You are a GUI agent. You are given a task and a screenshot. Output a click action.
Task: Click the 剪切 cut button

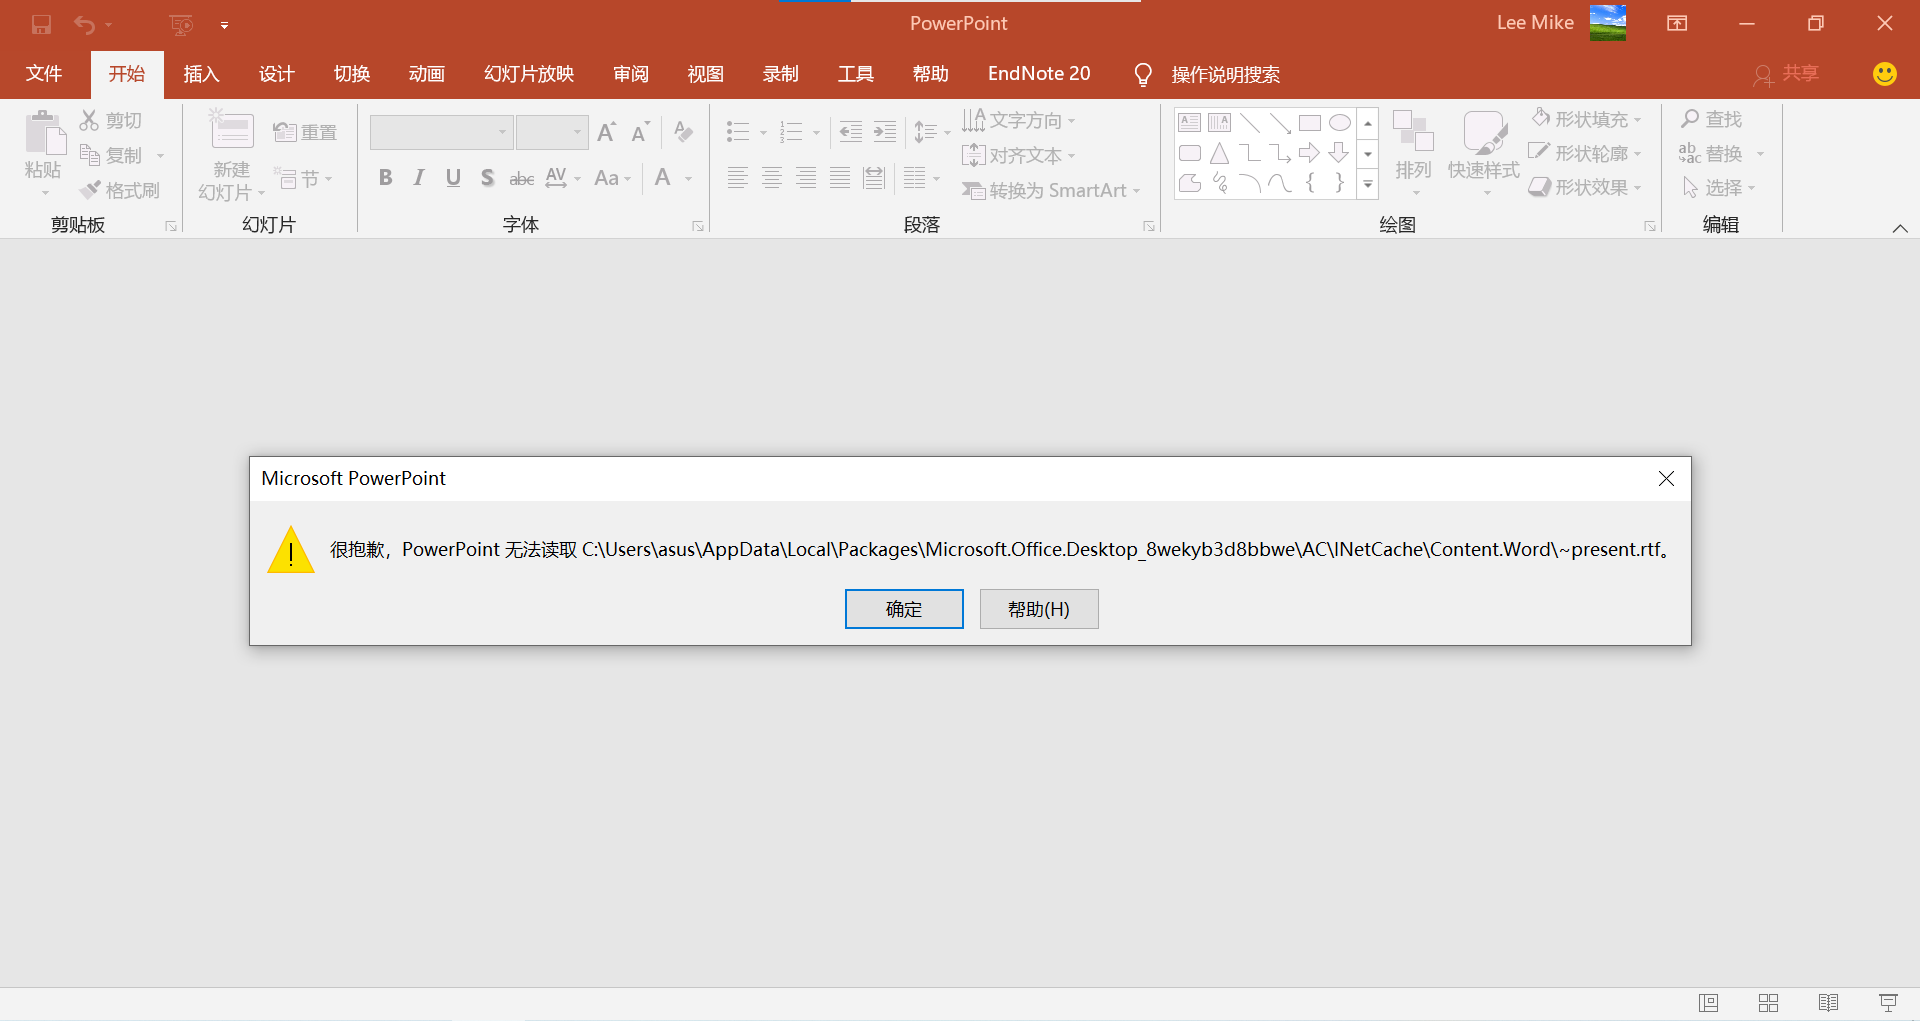111,120
